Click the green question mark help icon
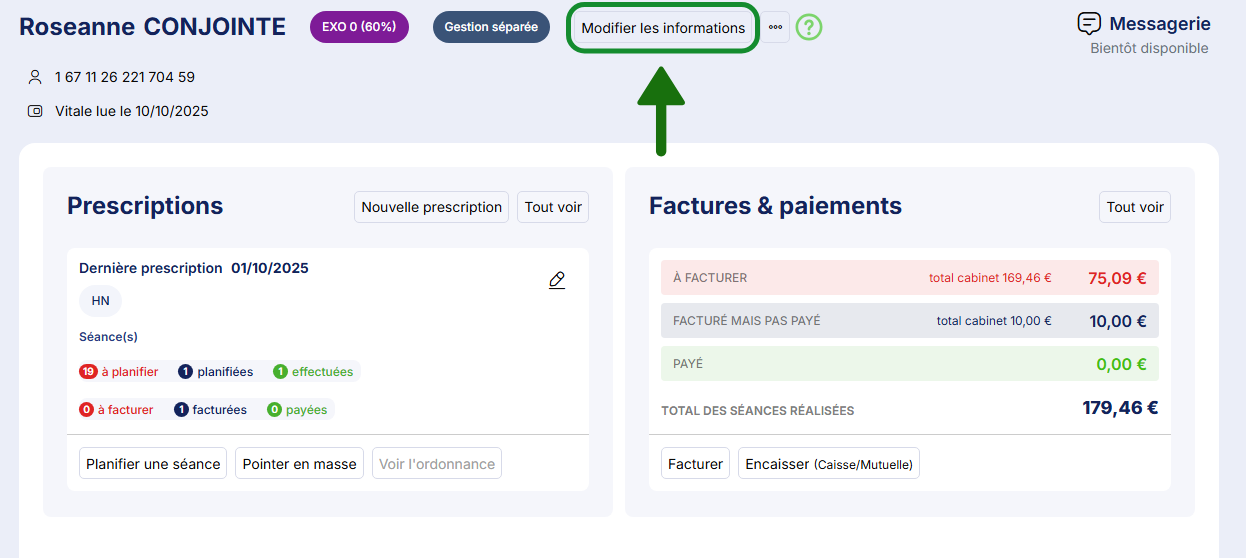The image size is (1246, 558). [x=808, y=28]
